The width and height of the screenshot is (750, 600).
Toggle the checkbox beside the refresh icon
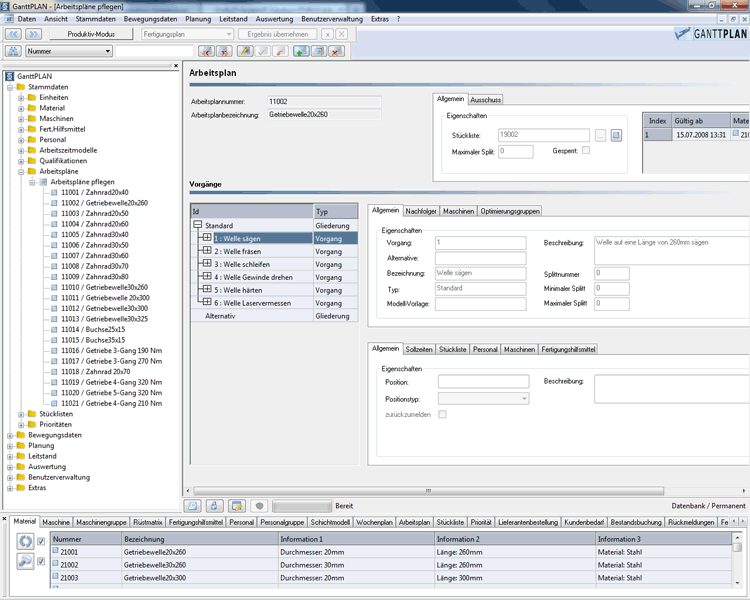(41, 541)
